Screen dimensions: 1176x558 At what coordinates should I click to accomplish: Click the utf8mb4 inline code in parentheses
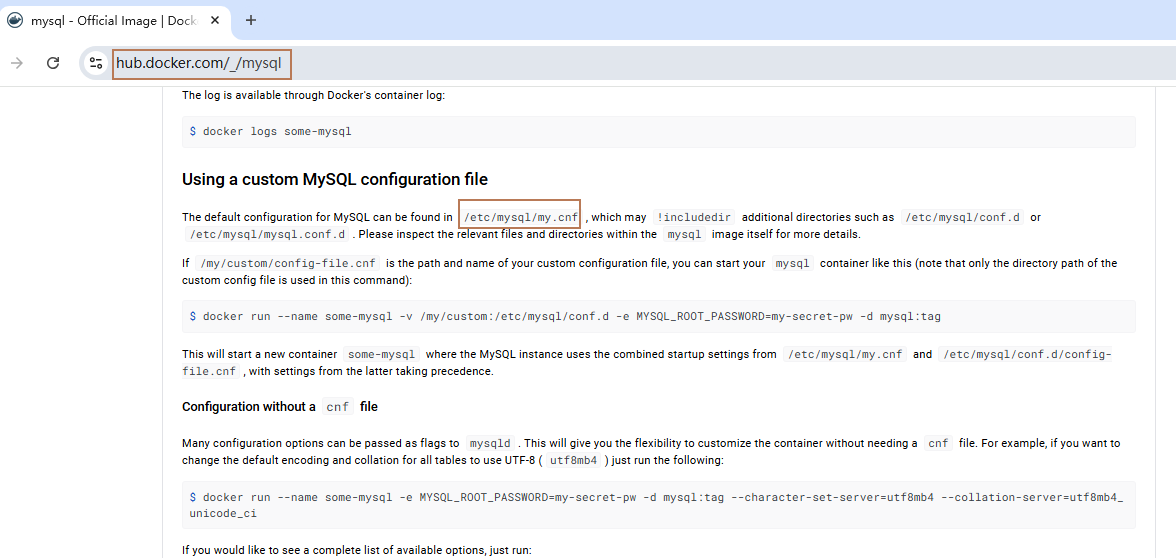(574, 460)
